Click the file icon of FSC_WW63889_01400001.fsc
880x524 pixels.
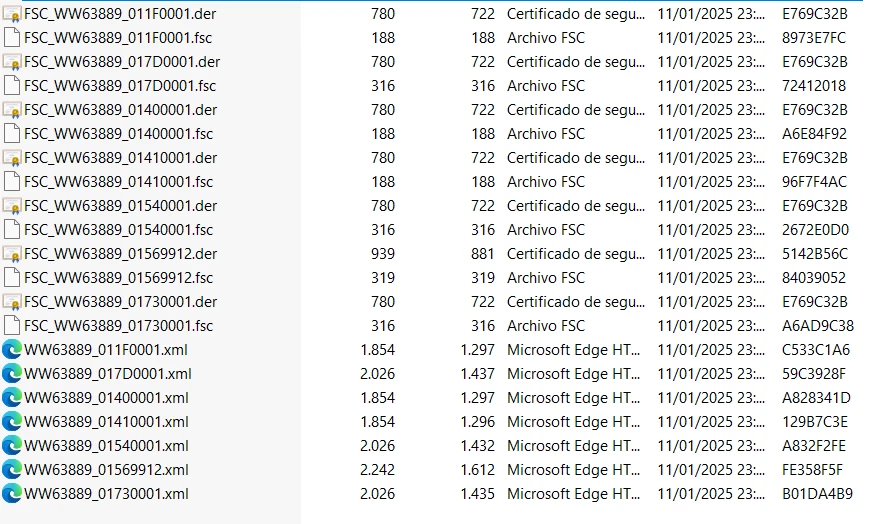[12, 134]
